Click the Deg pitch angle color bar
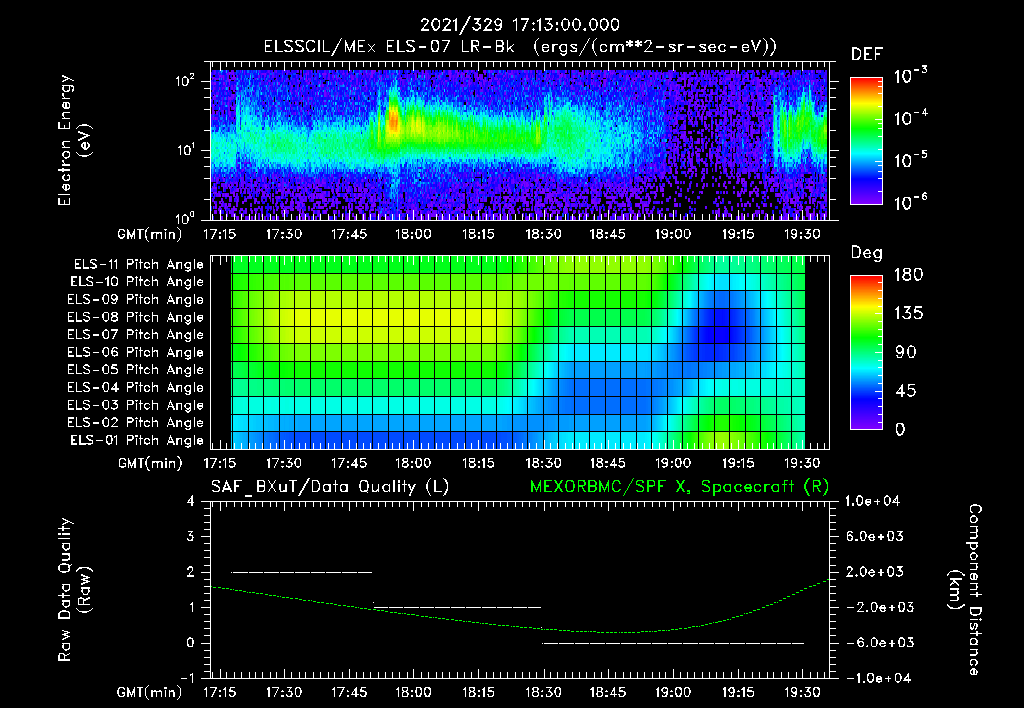This screenshot has width=1024, height=708. [866, 352]
